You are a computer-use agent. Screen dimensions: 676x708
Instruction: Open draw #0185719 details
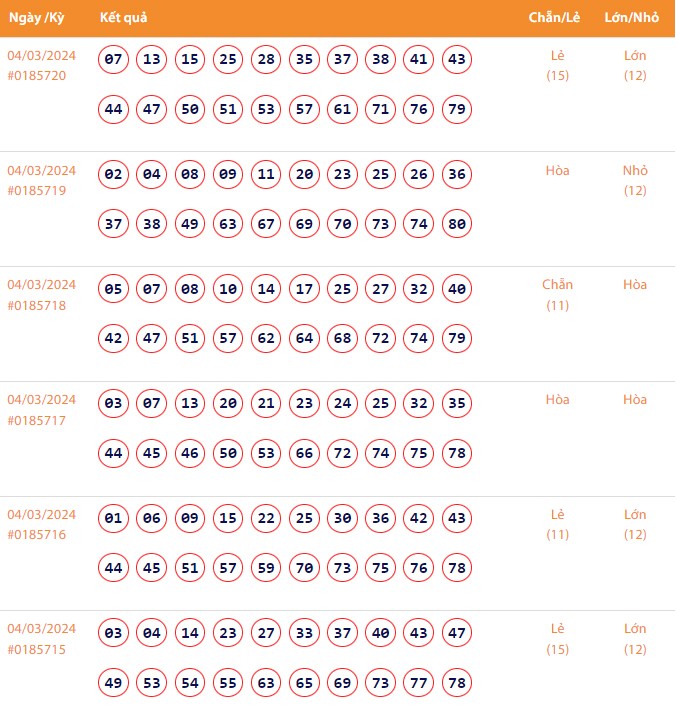[37, 190]
